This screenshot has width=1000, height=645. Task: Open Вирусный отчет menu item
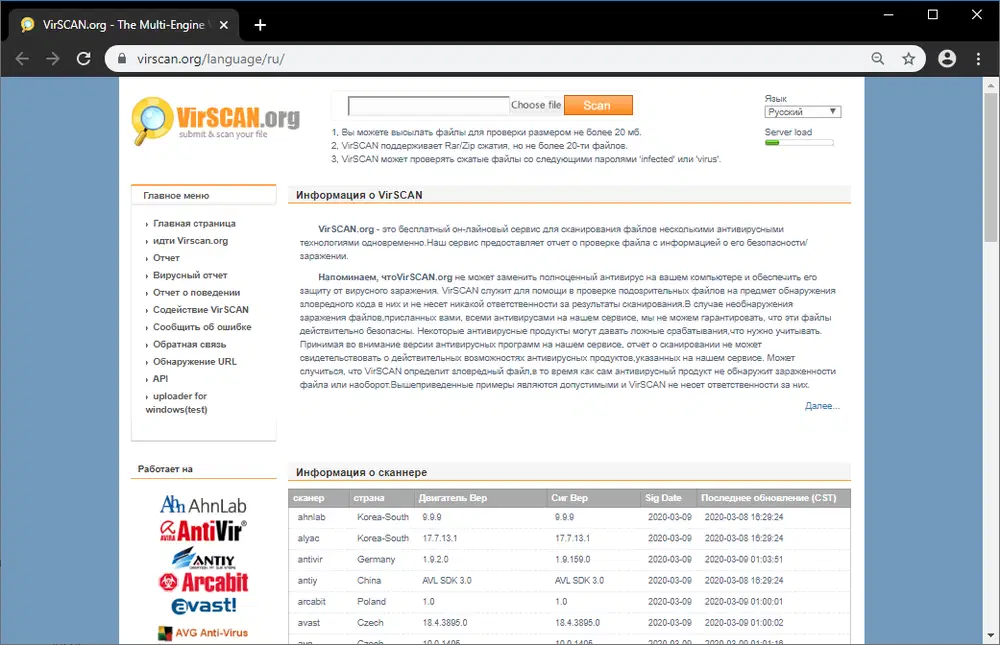pyautogui.click(x=190, y=275)
